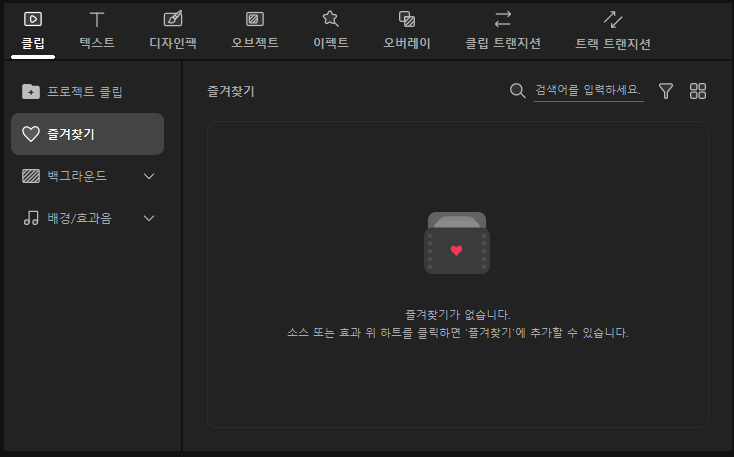Go to the 오버레이 overlay tab

point(407,30)
